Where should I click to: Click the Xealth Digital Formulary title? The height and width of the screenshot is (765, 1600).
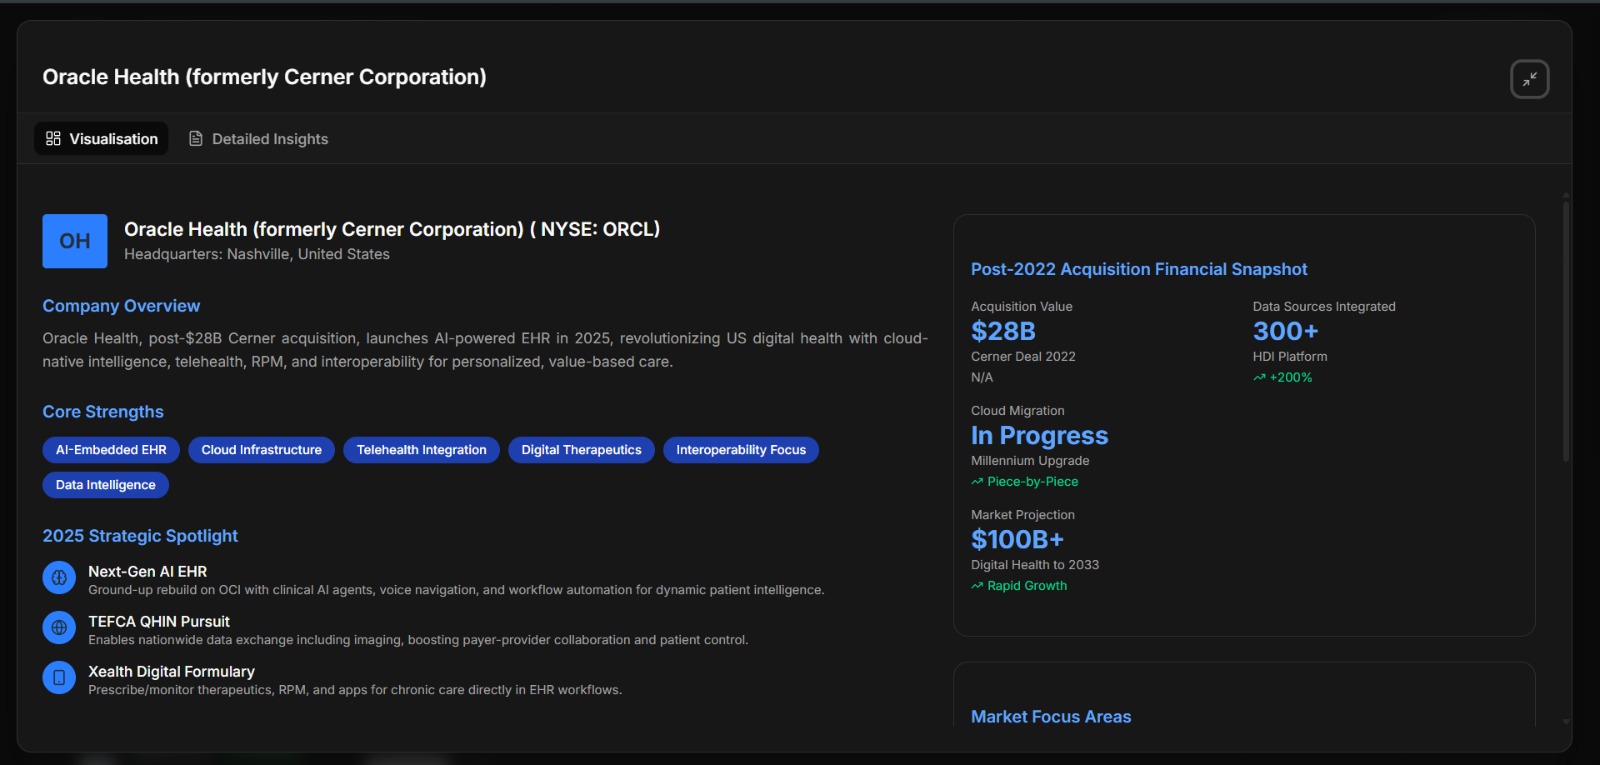click(171, 672)
